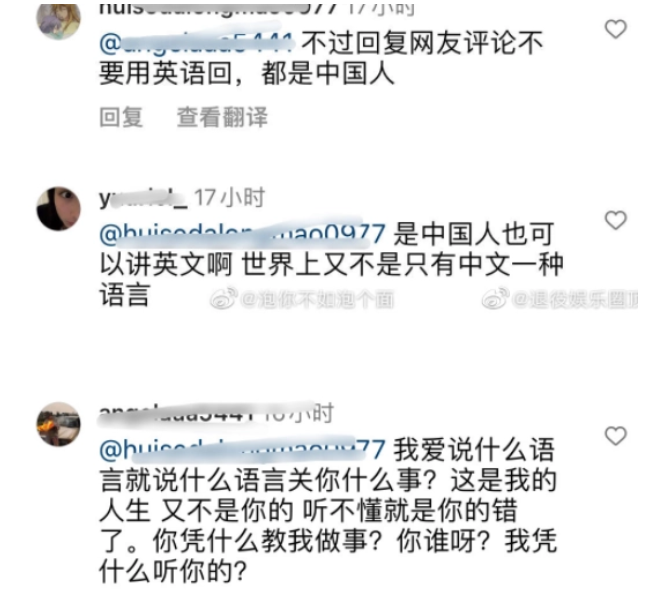Like the comment saying 都是中国人
This screenshot has width=648, height=608.
point(616,29)
